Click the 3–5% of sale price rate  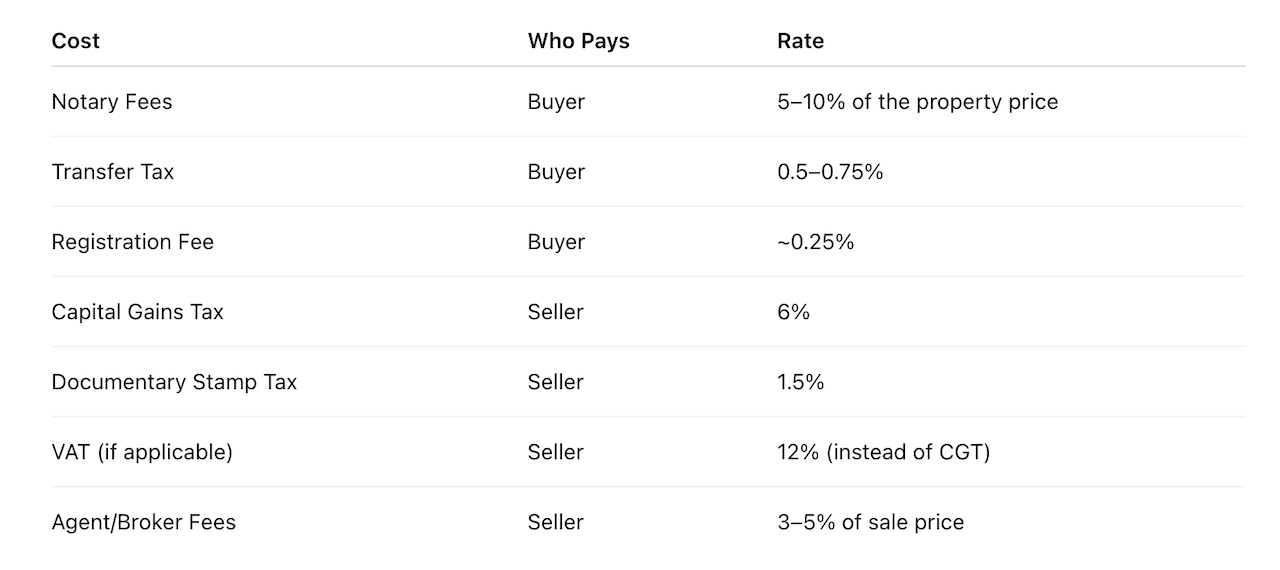click(870, 522)
